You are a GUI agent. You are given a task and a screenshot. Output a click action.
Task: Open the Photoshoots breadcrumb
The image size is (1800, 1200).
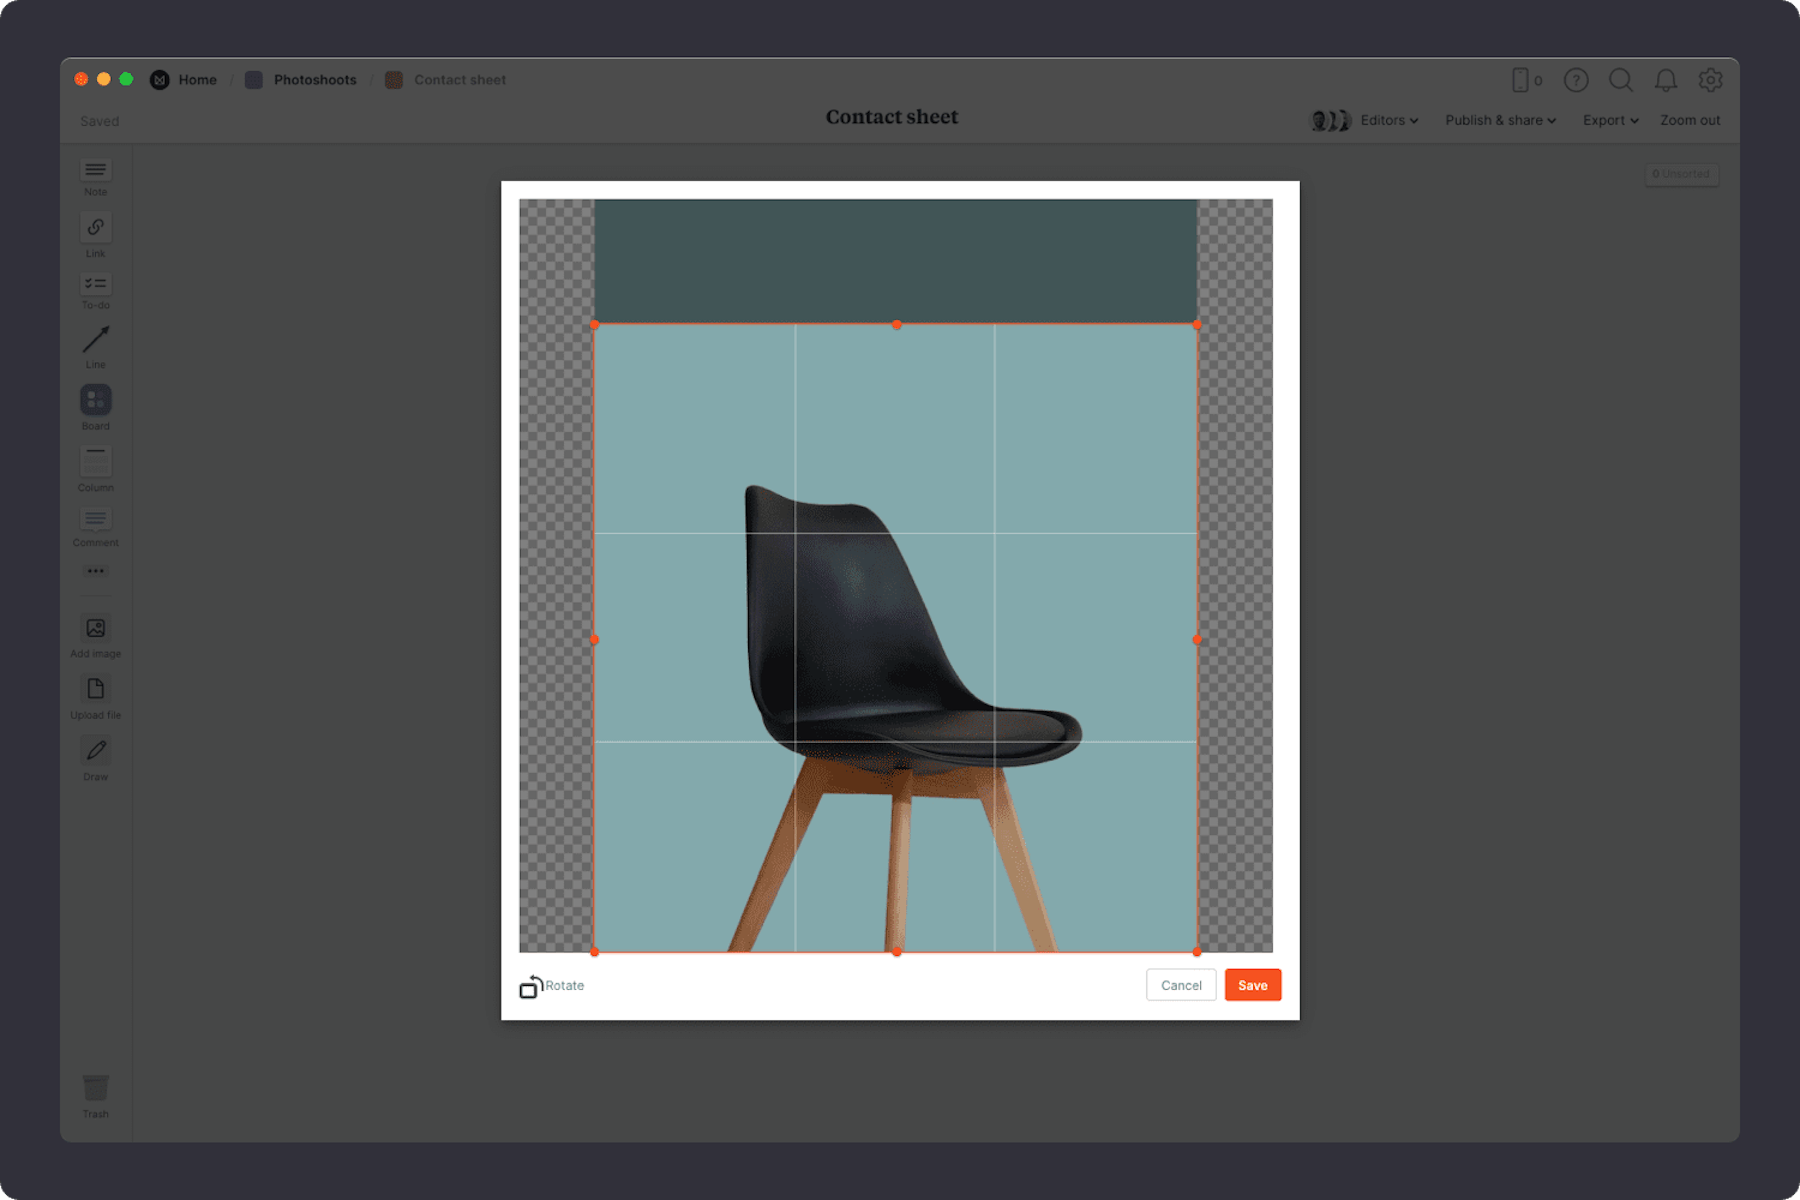point(315,79)
